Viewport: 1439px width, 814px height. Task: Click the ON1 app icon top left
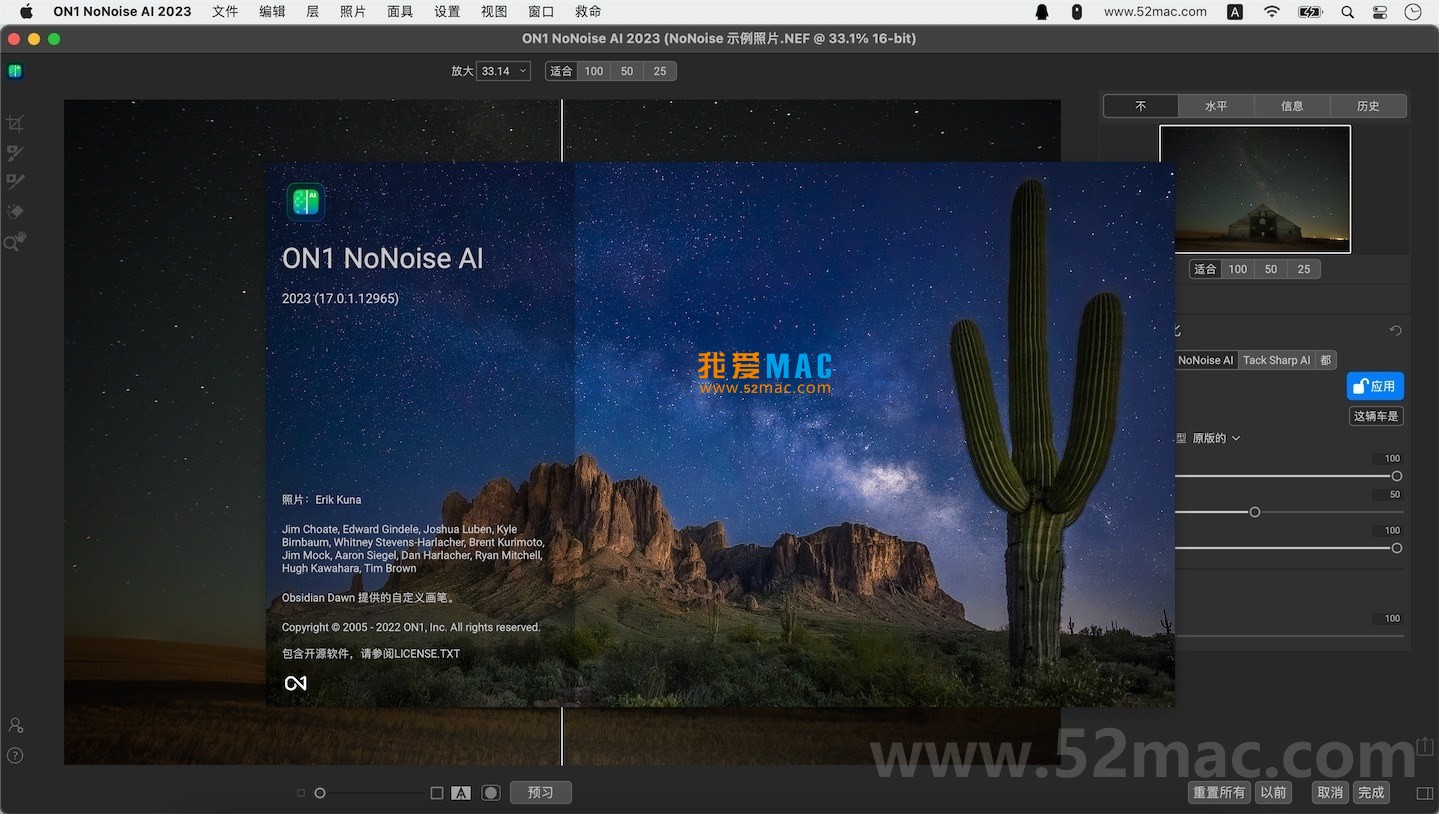(x=15, y=71)
